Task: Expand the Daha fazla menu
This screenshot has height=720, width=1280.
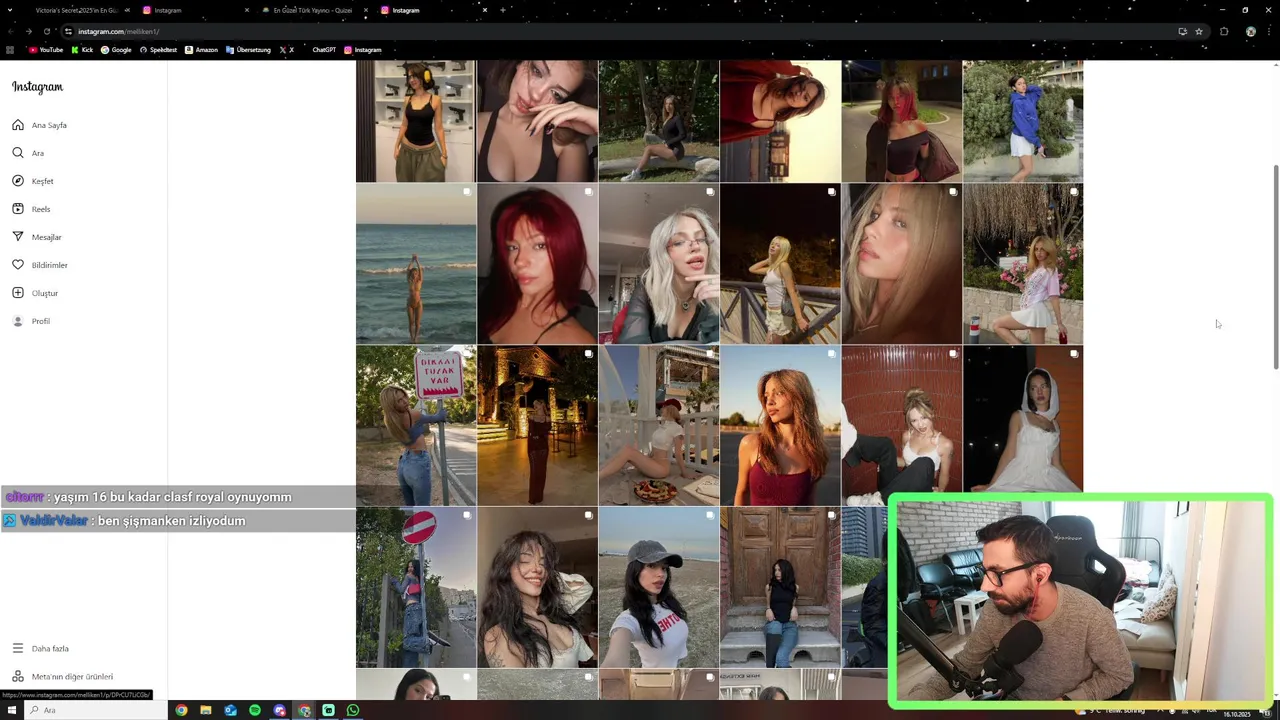Action: tap(40, 648)
